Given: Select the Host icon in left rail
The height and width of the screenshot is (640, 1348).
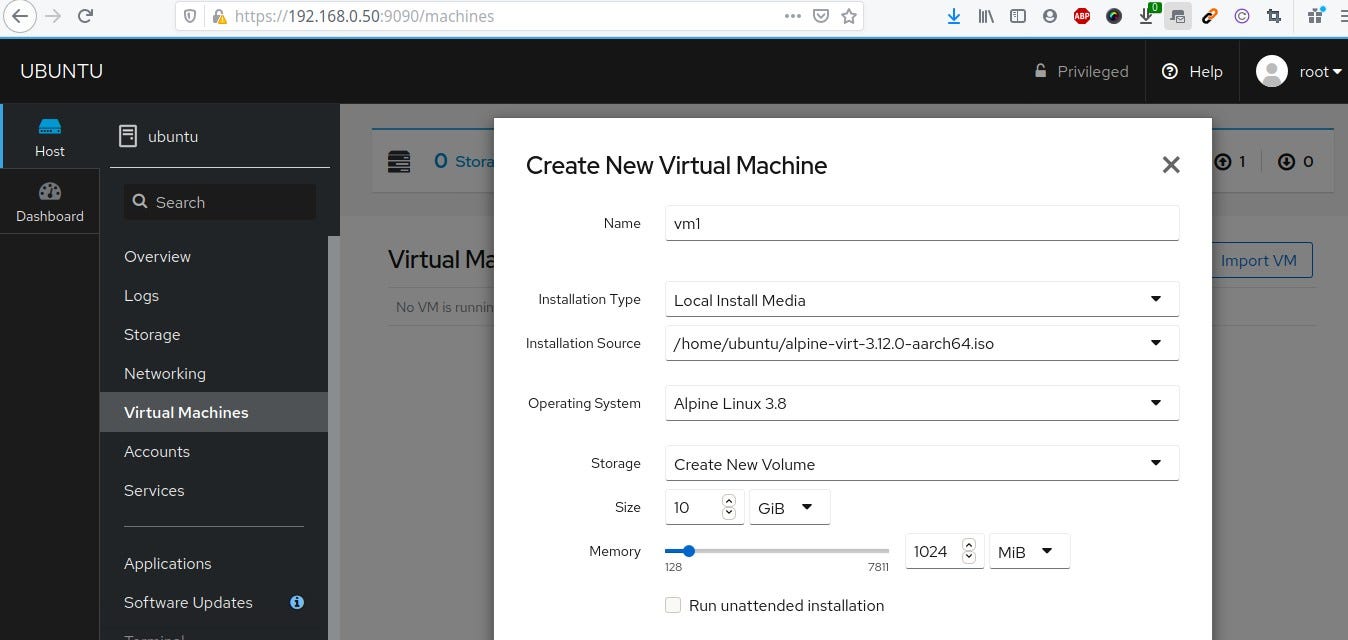Looking at the screenshot, I should point(50,137).
